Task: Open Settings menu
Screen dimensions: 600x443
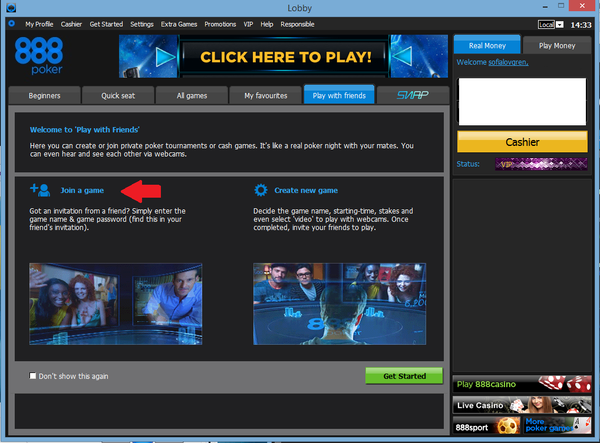Action: click(x=142, y=24)
